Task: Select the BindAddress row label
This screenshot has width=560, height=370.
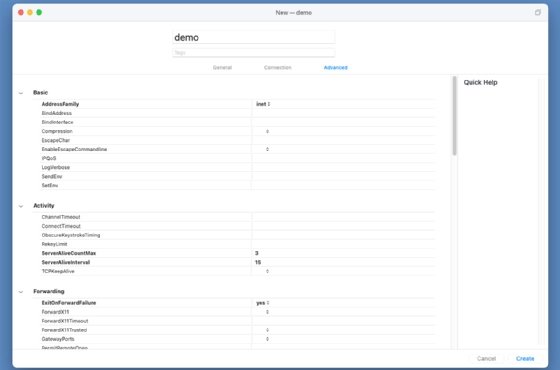Action: [56, 113]
